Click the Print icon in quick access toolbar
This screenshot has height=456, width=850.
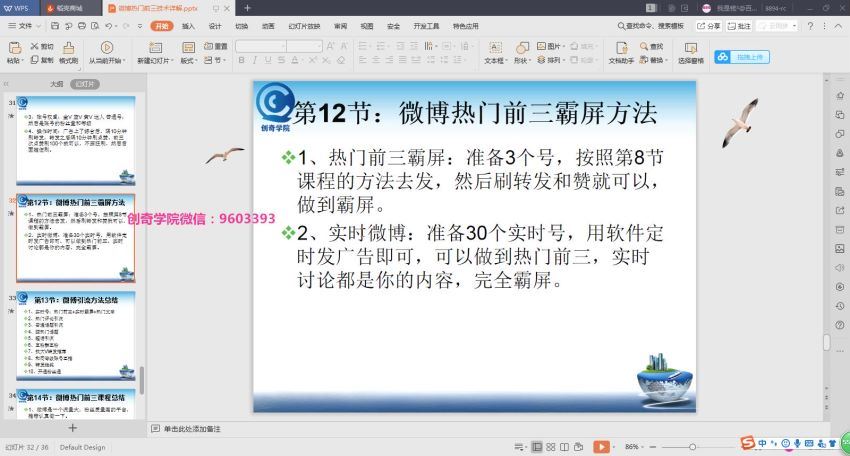(82, 25)
